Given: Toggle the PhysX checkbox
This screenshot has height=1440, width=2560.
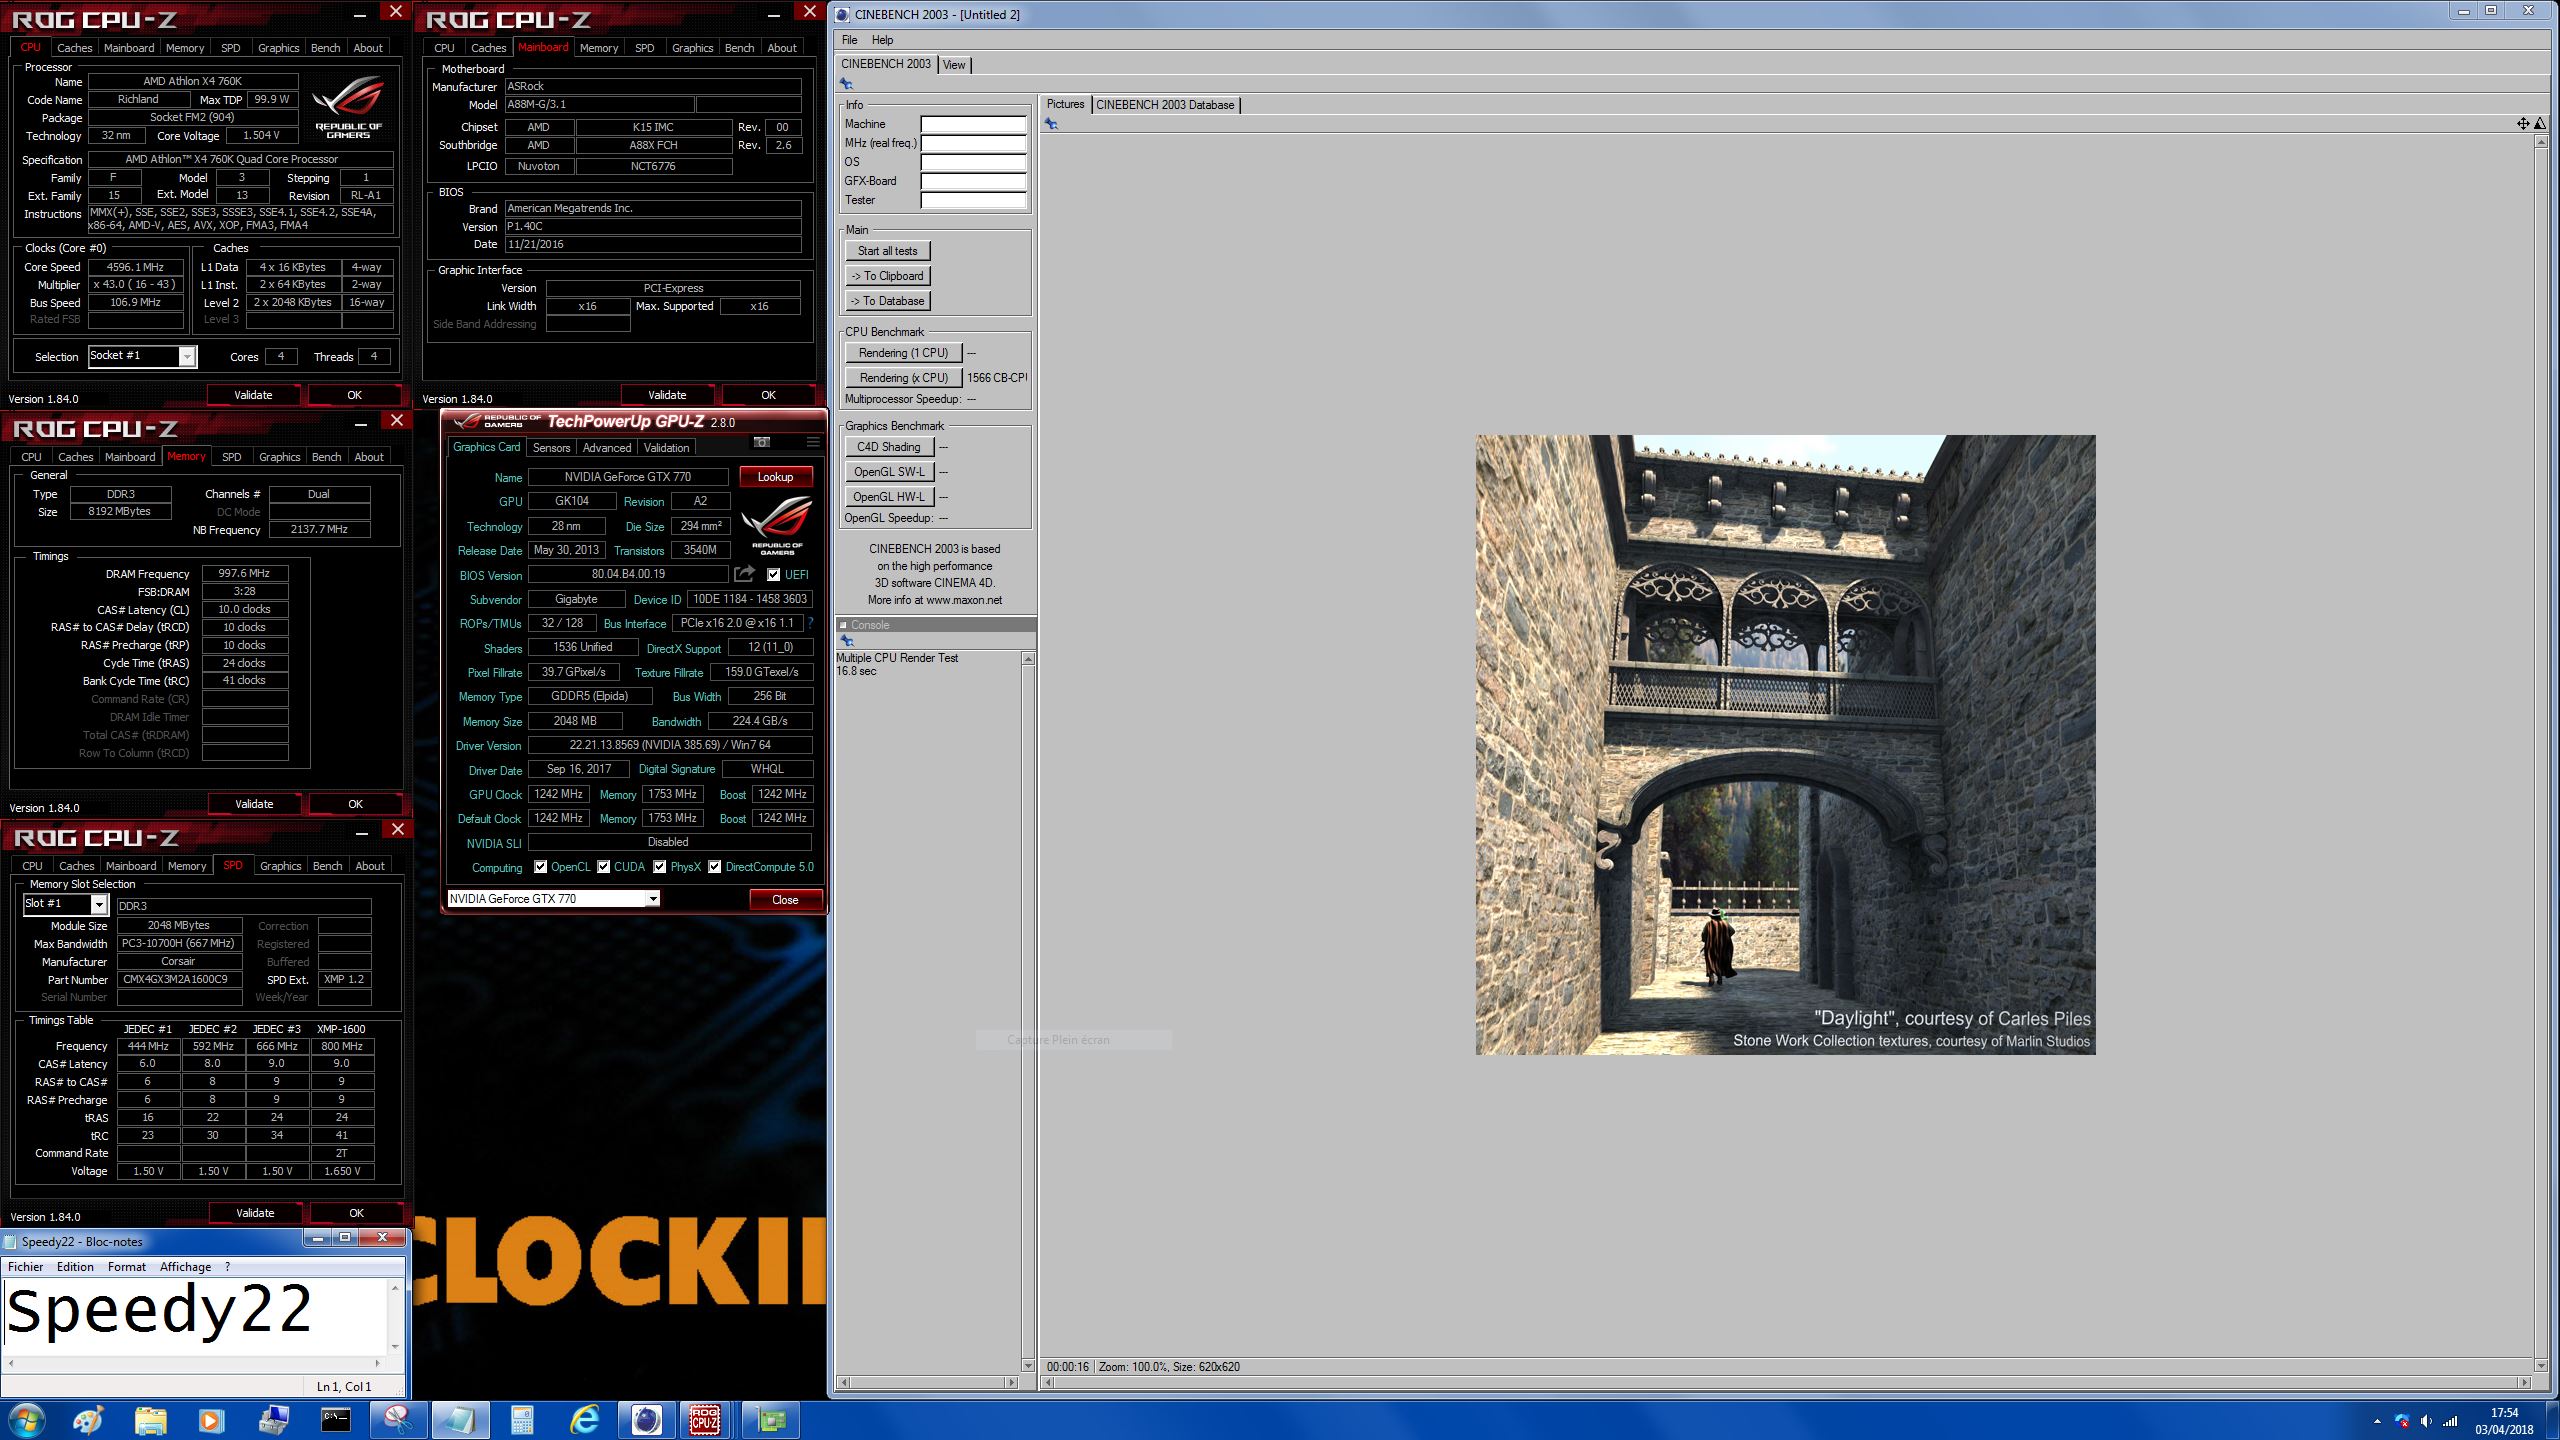Looking at the screenshot, I should pos(659,867).
